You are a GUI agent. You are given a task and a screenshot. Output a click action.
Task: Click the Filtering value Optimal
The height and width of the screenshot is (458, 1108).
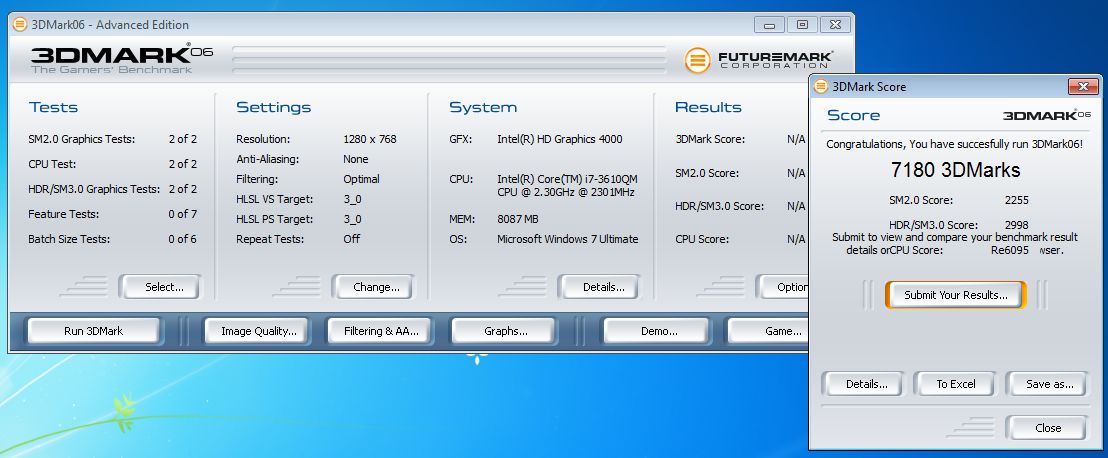(361, 179)
